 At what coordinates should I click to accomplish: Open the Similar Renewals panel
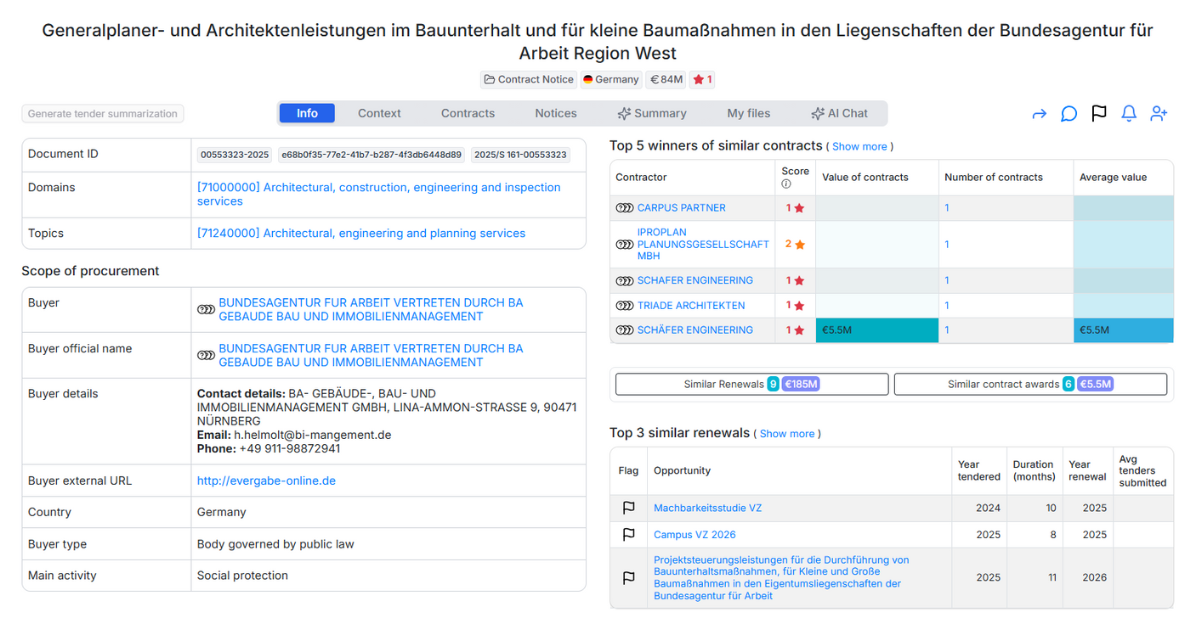click(x=751, y=384)
